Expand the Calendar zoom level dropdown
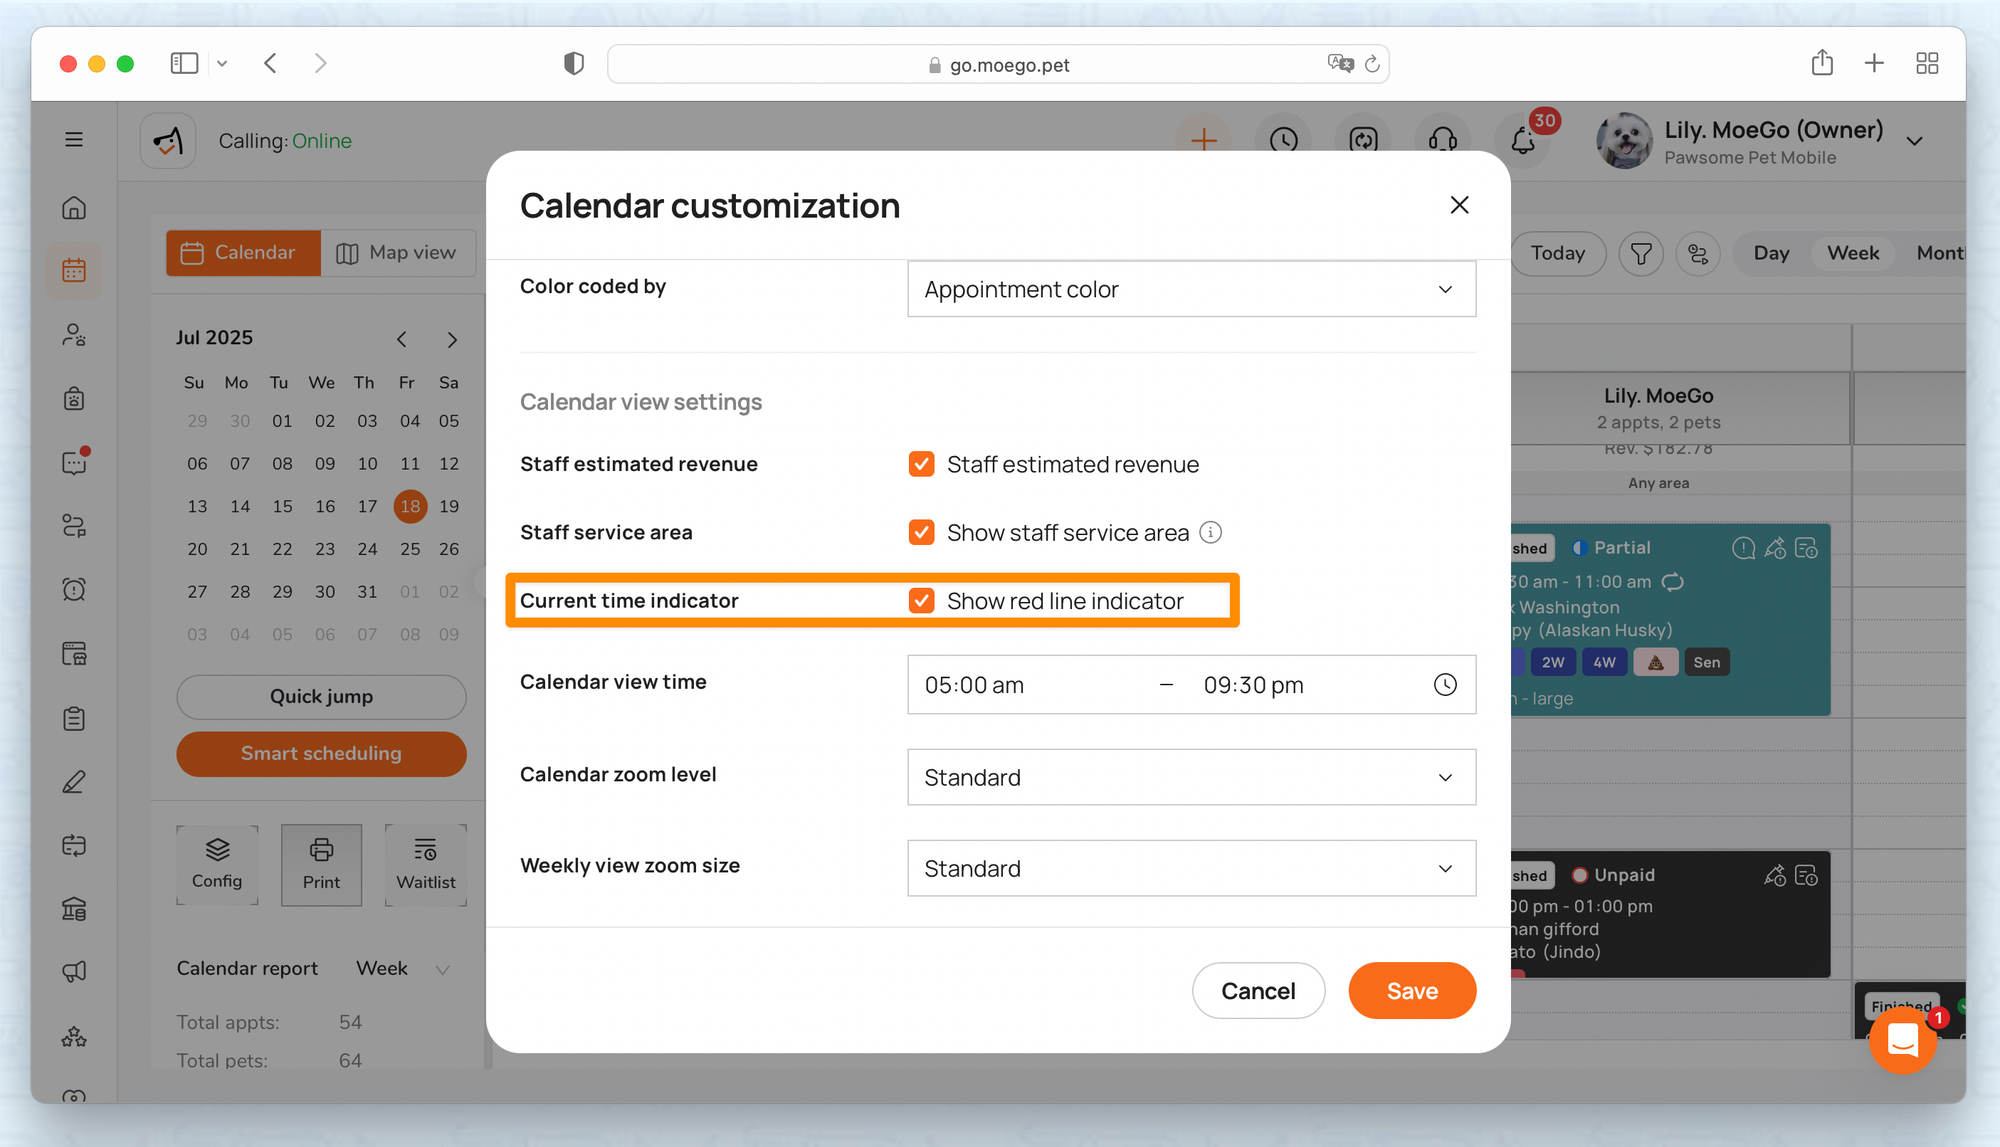This screenshot has width=2000, height=1147. click(x=1191, y=778)
